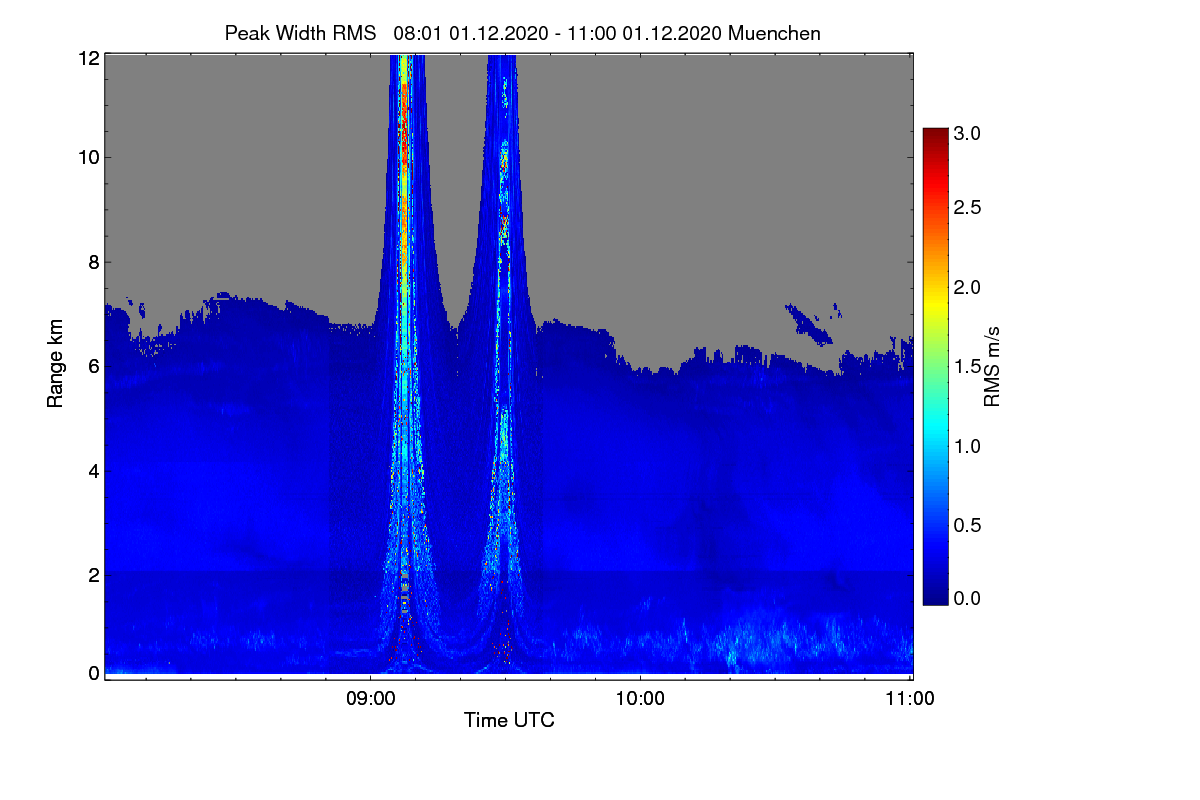
Task: Click the dark red top of the colorbar
Action: coord(935,138)
